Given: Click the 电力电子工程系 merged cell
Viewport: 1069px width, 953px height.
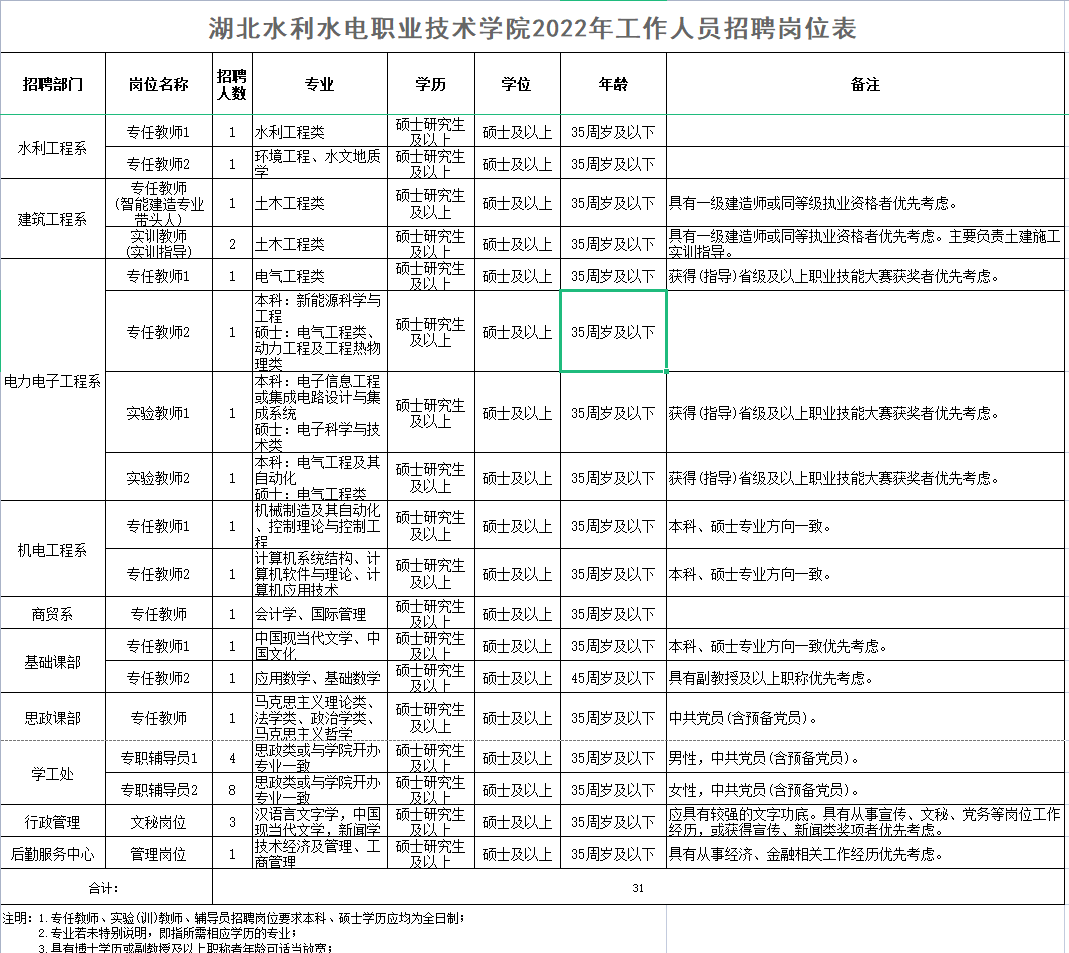Looking at the screenshot, I should 52,381.
